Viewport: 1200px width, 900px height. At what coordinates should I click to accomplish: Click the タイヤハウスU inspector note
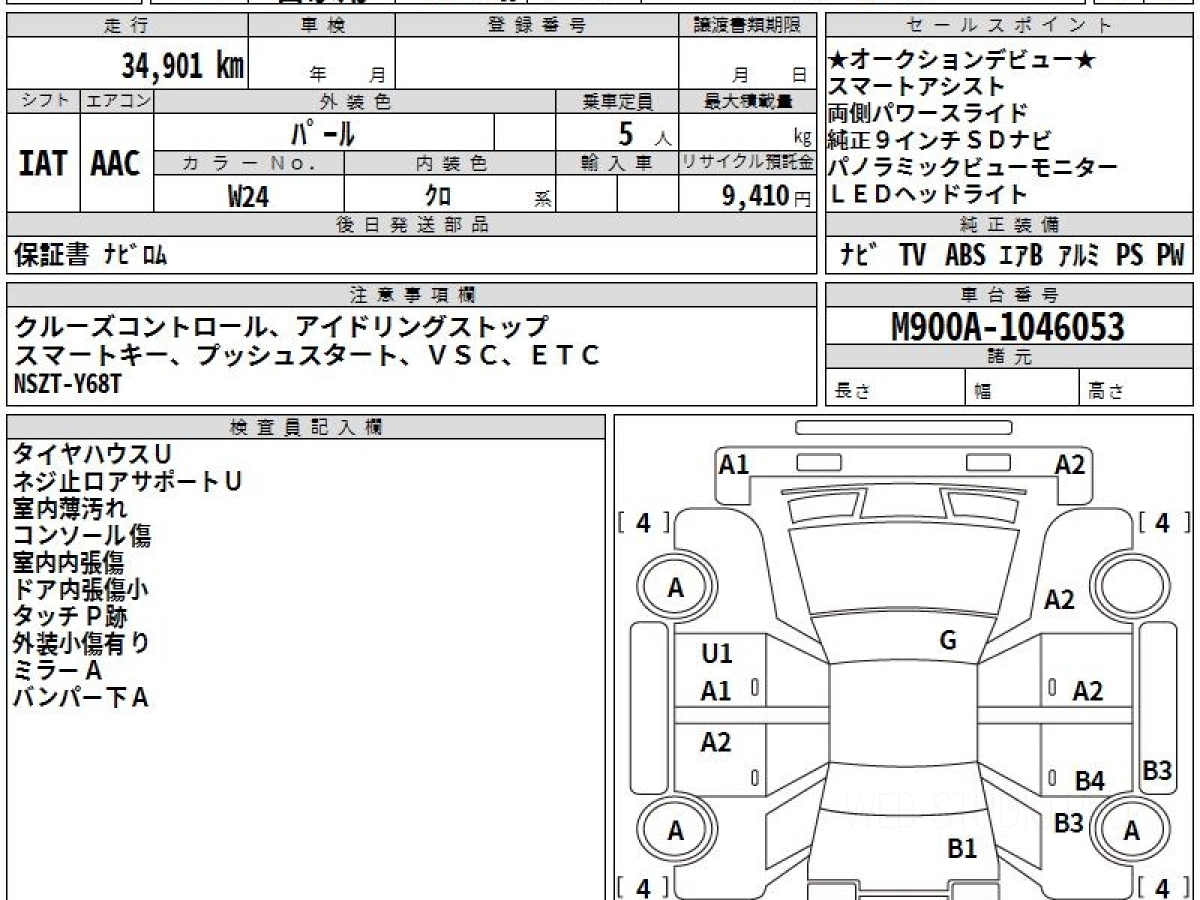click(x=92, y=454)
